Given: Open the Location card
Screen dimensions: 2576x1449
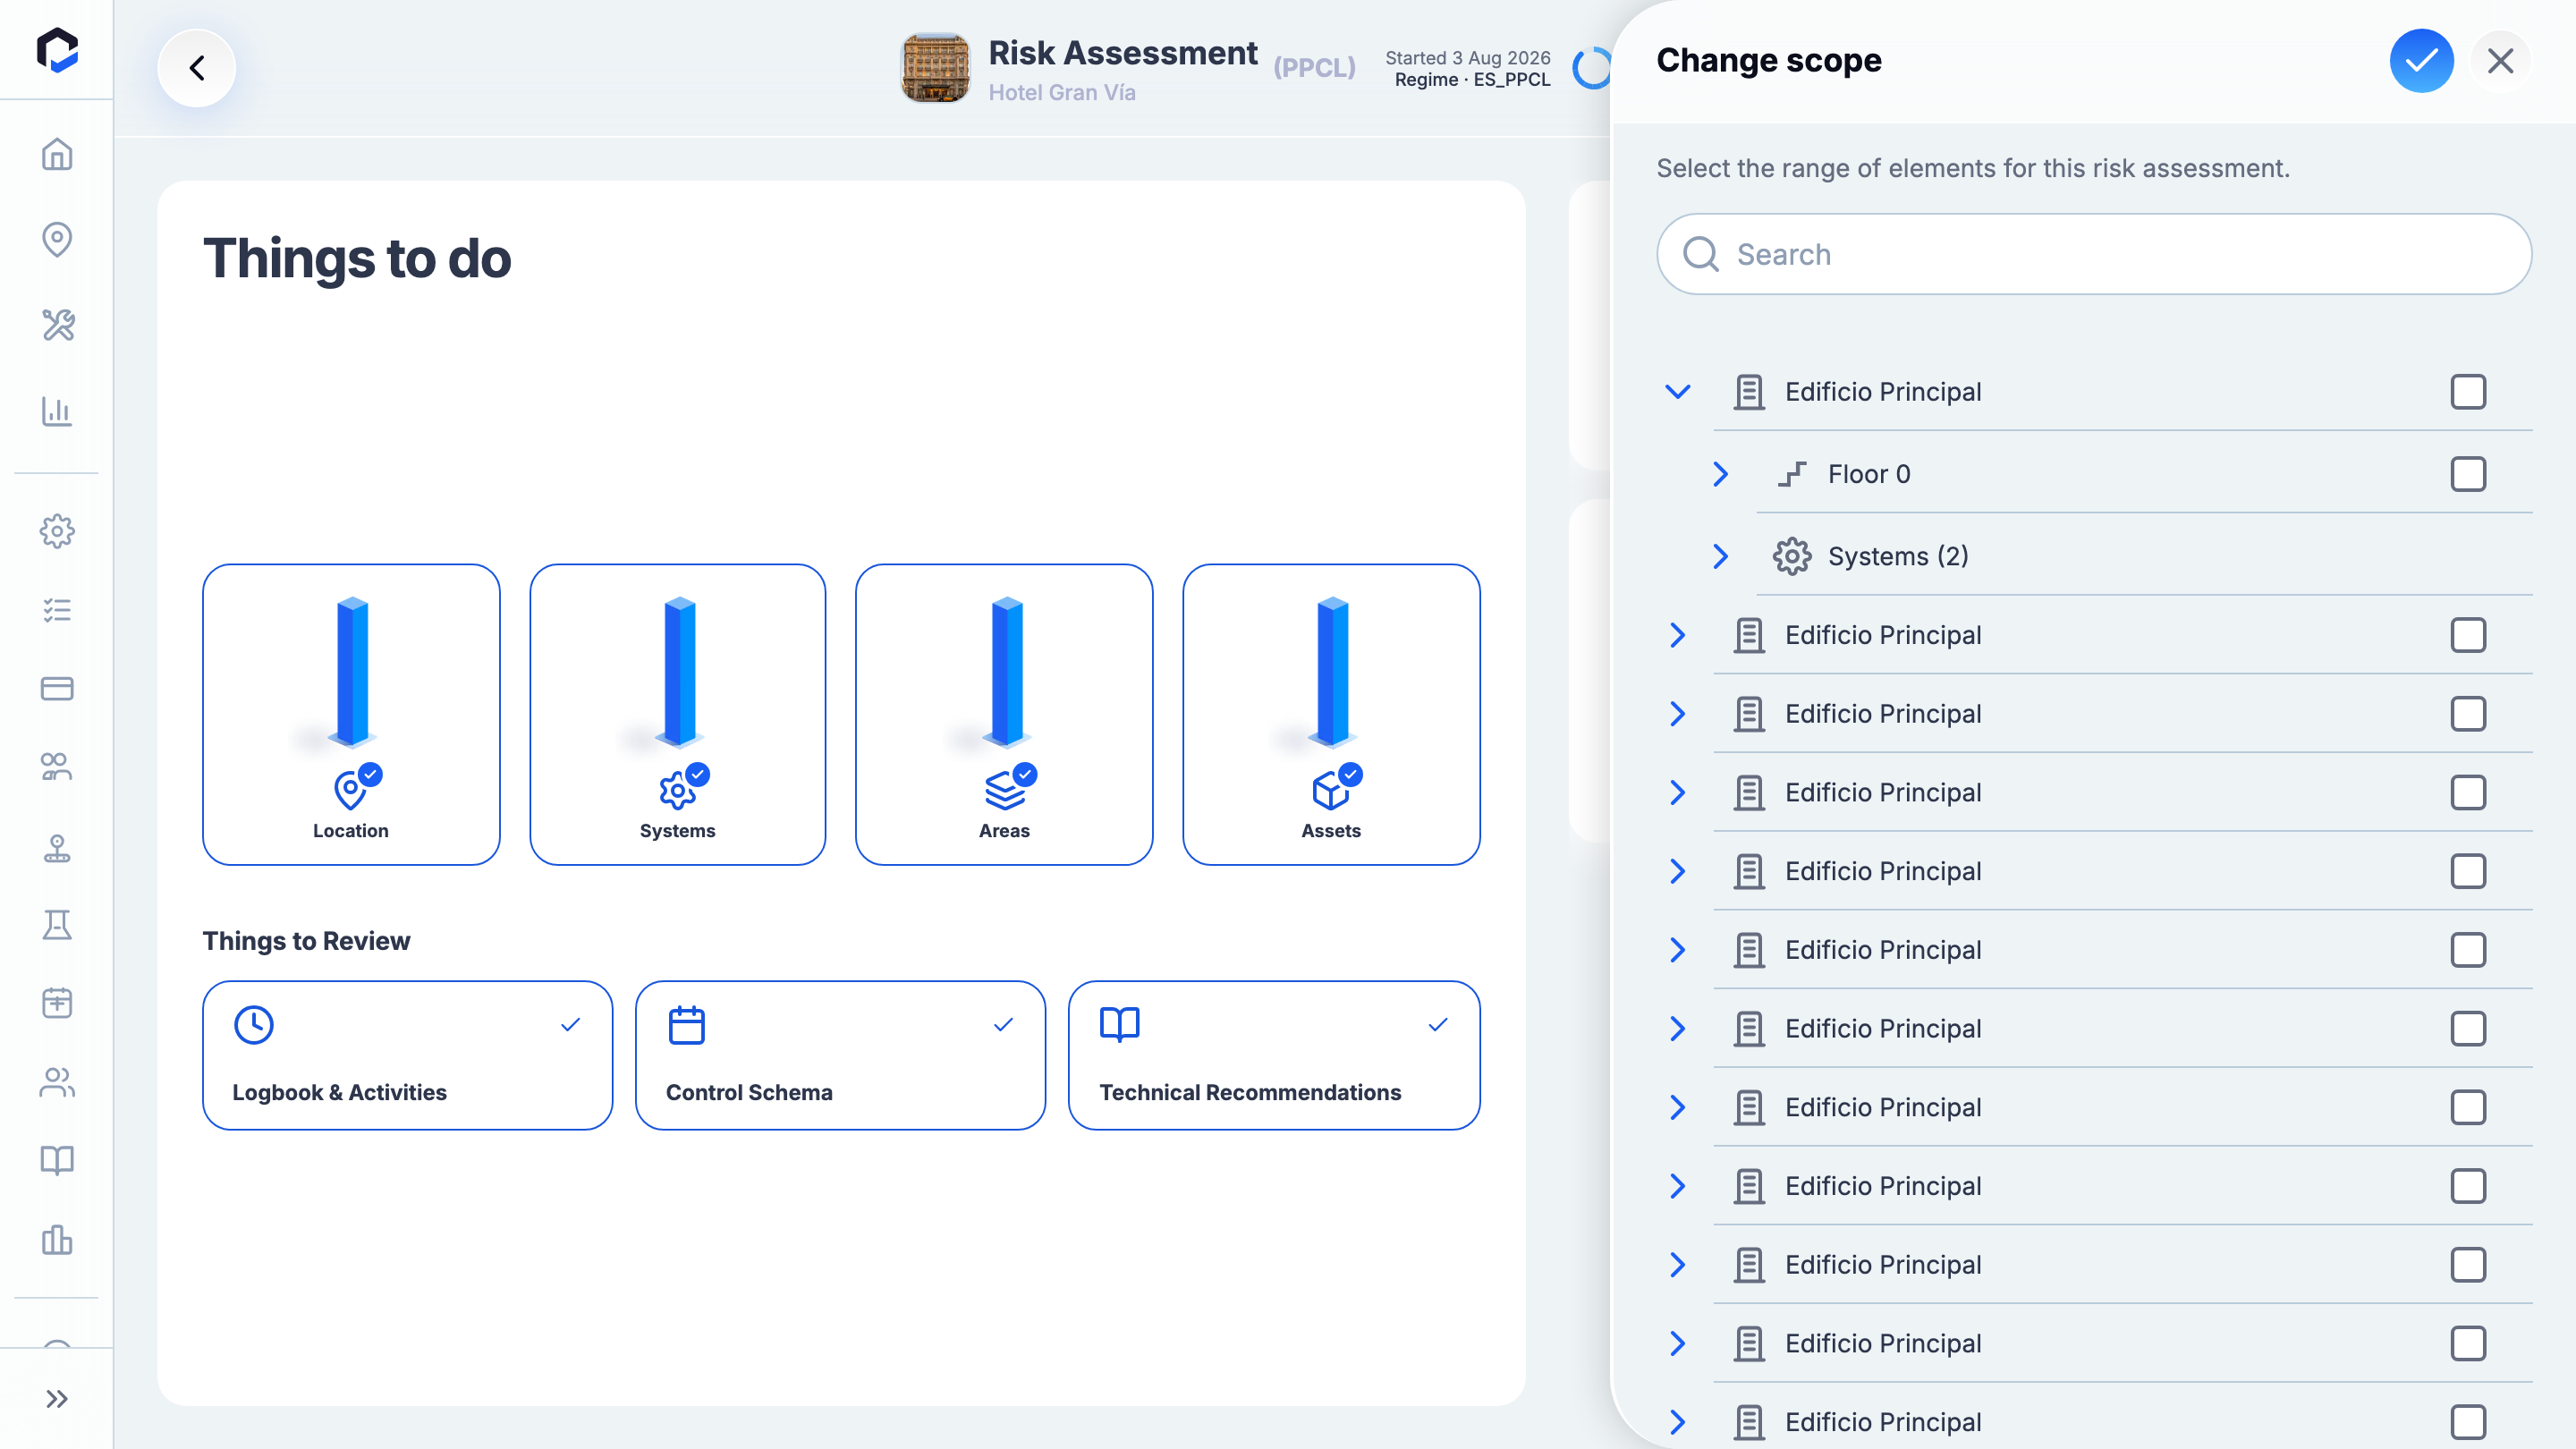Looking at the screenshot, I should (351, 714).
